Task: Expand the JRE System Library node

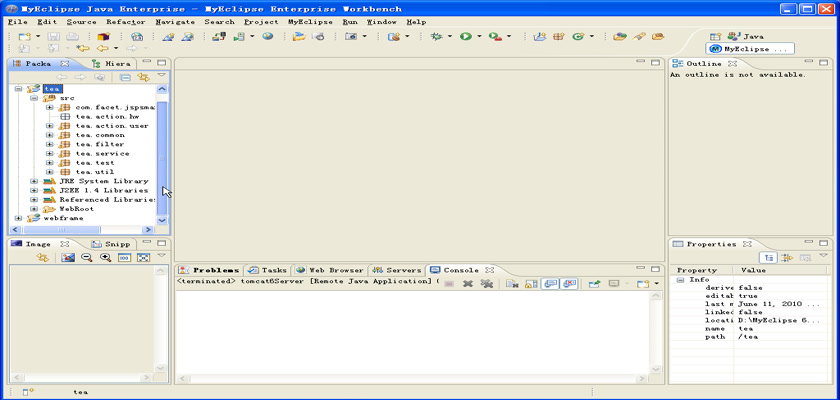Action: pyautogui.click(x=34, y=181)
